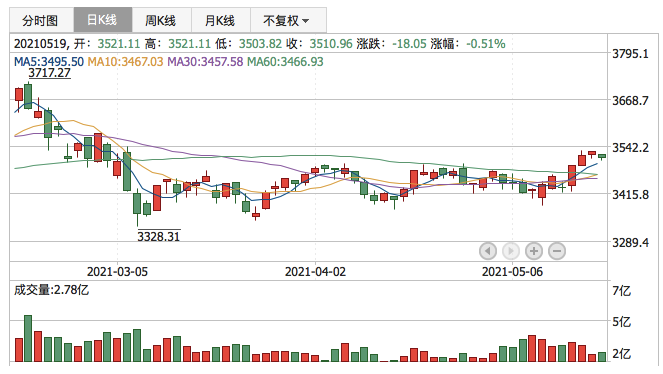Open the 周K线 tab
The width and height of the screenshot is (663, 374).
tap(162, 20)
